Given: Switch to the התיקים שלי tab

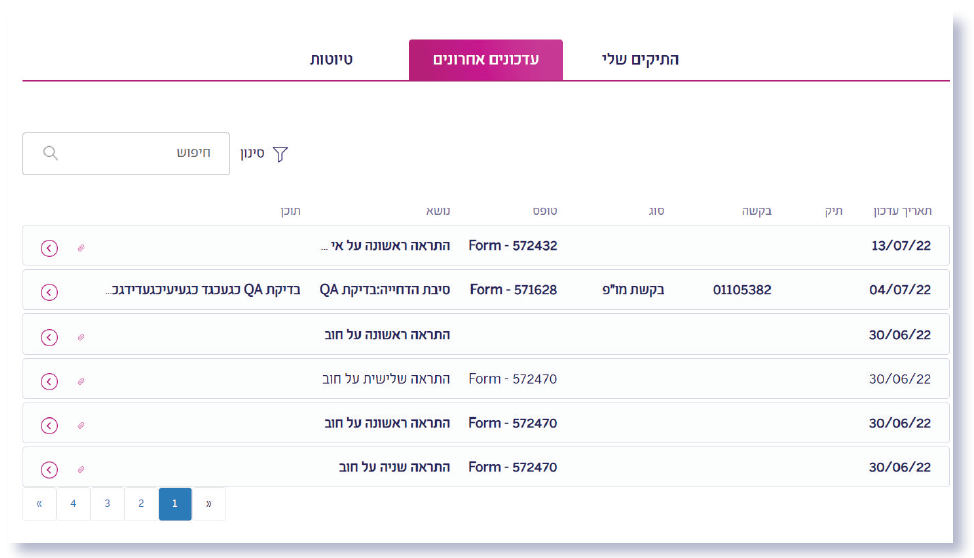Looking at the screenshot, I should coord(640,60).
